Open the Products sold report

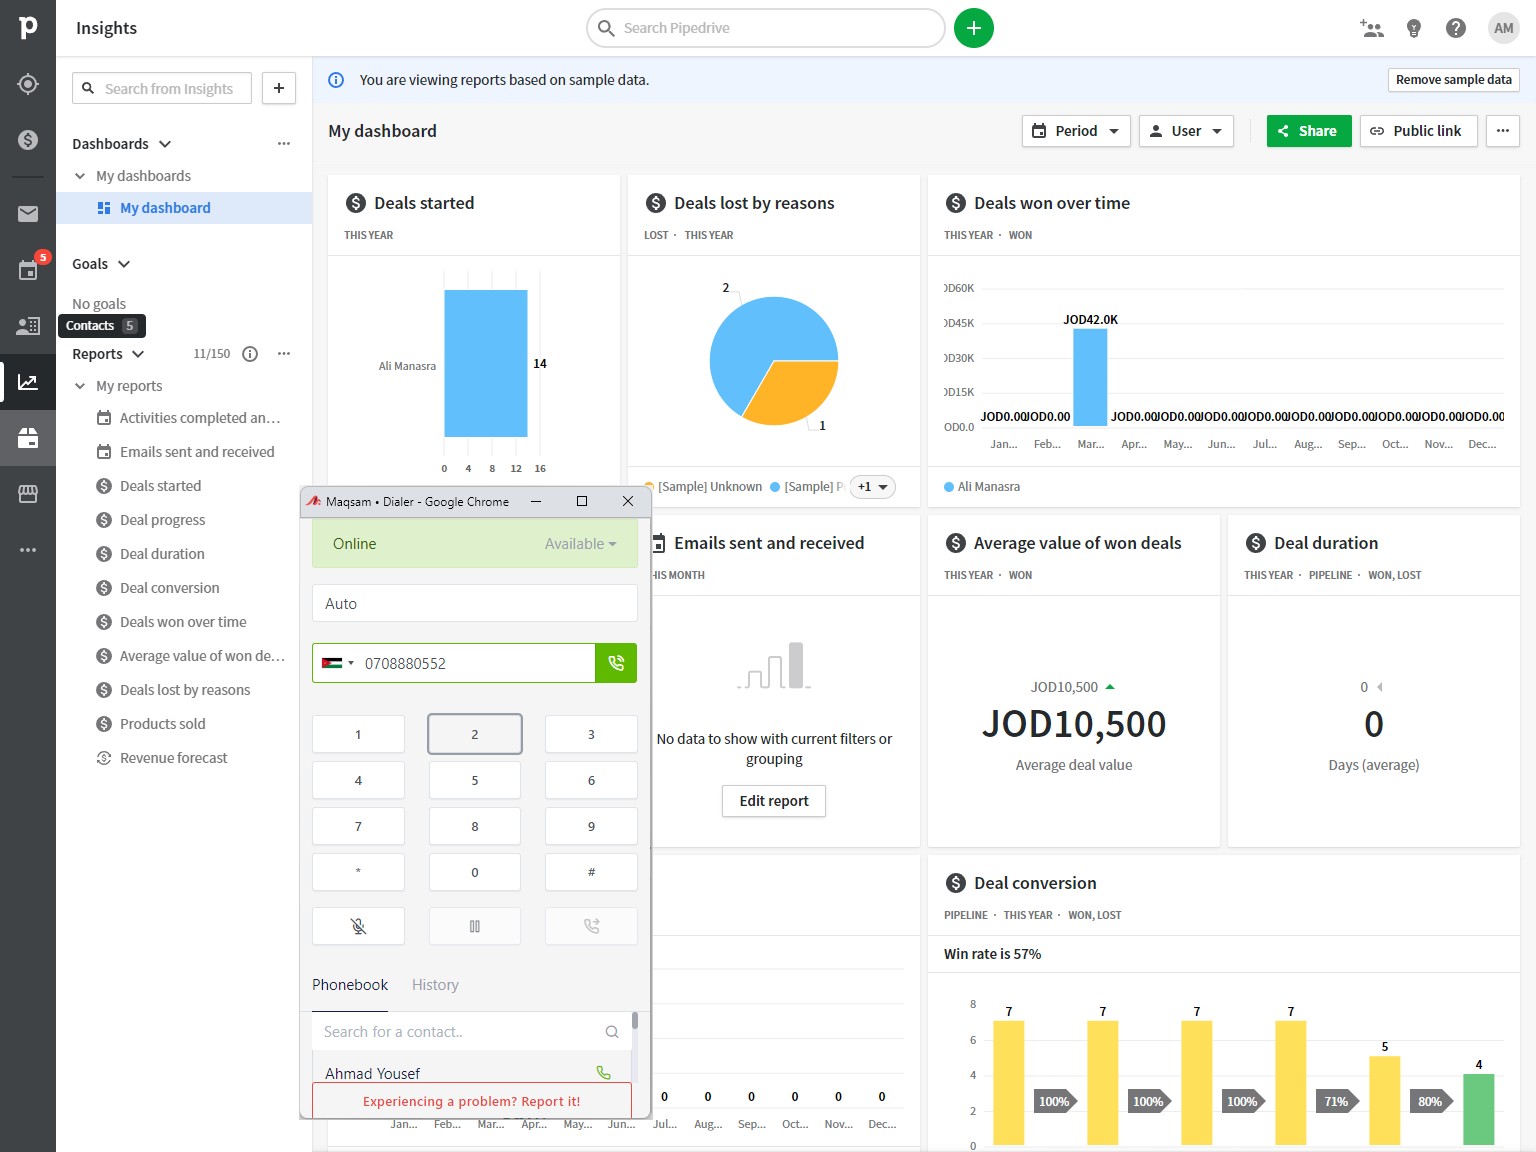pyautogui.click(x=162, y=724)
